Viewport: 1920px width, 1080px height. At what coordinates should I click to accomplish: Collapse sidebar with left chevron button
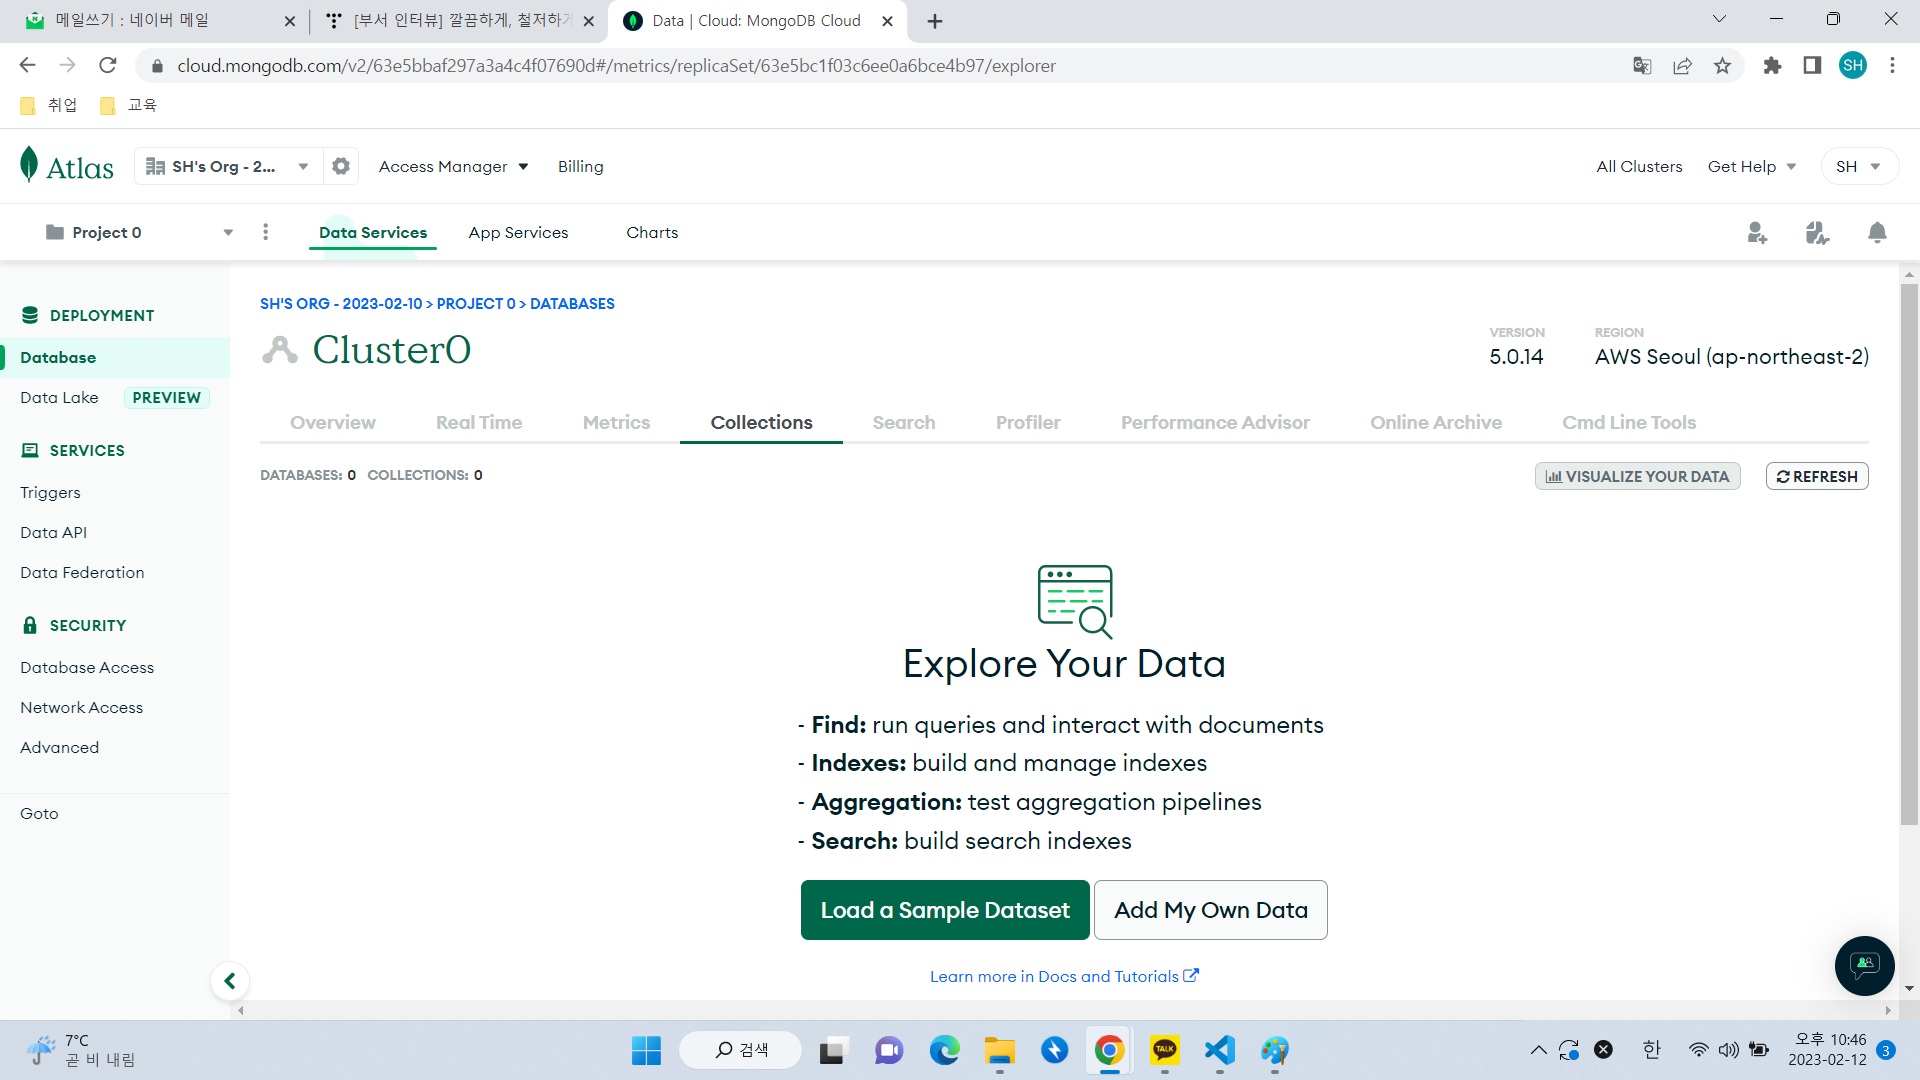[x=230, y=981]
